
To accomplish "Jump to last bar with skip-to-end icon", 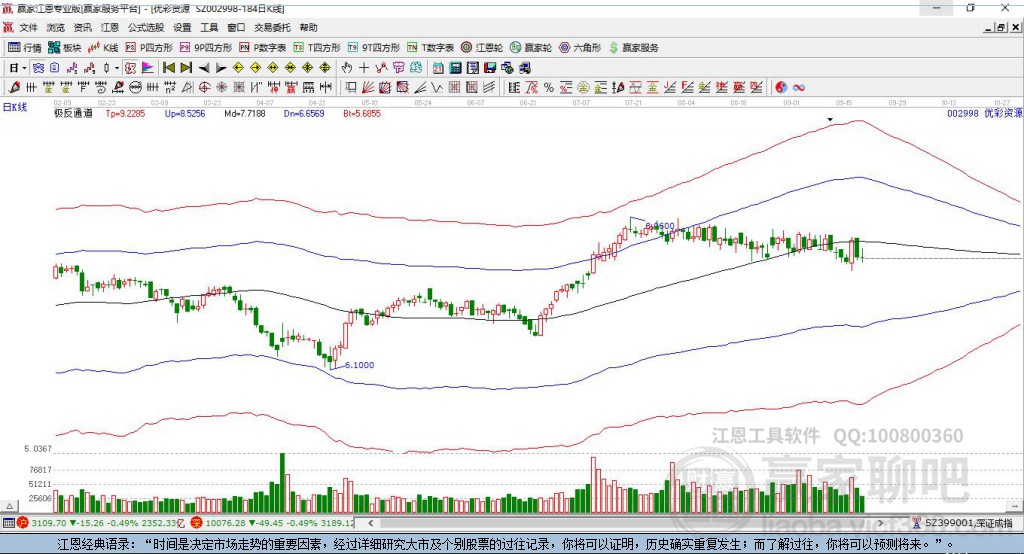I will (186, 67).
